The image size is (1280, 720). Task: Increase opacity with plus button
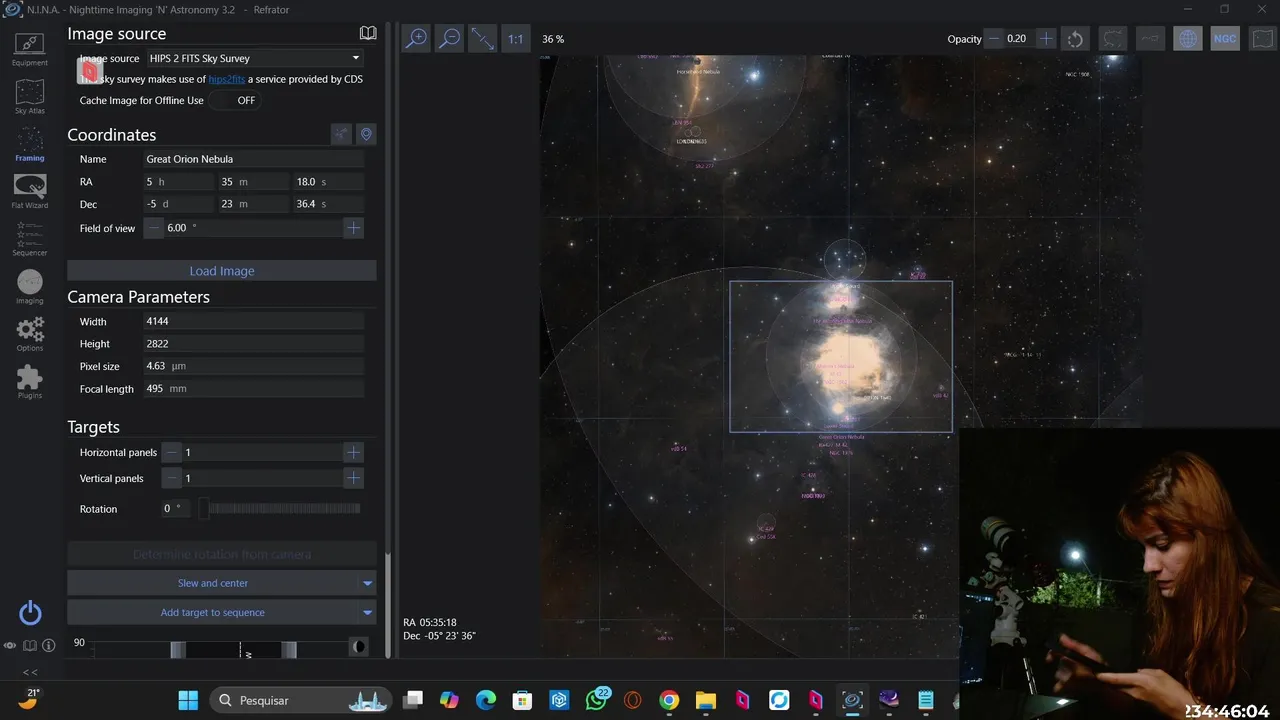(1046, 39)
